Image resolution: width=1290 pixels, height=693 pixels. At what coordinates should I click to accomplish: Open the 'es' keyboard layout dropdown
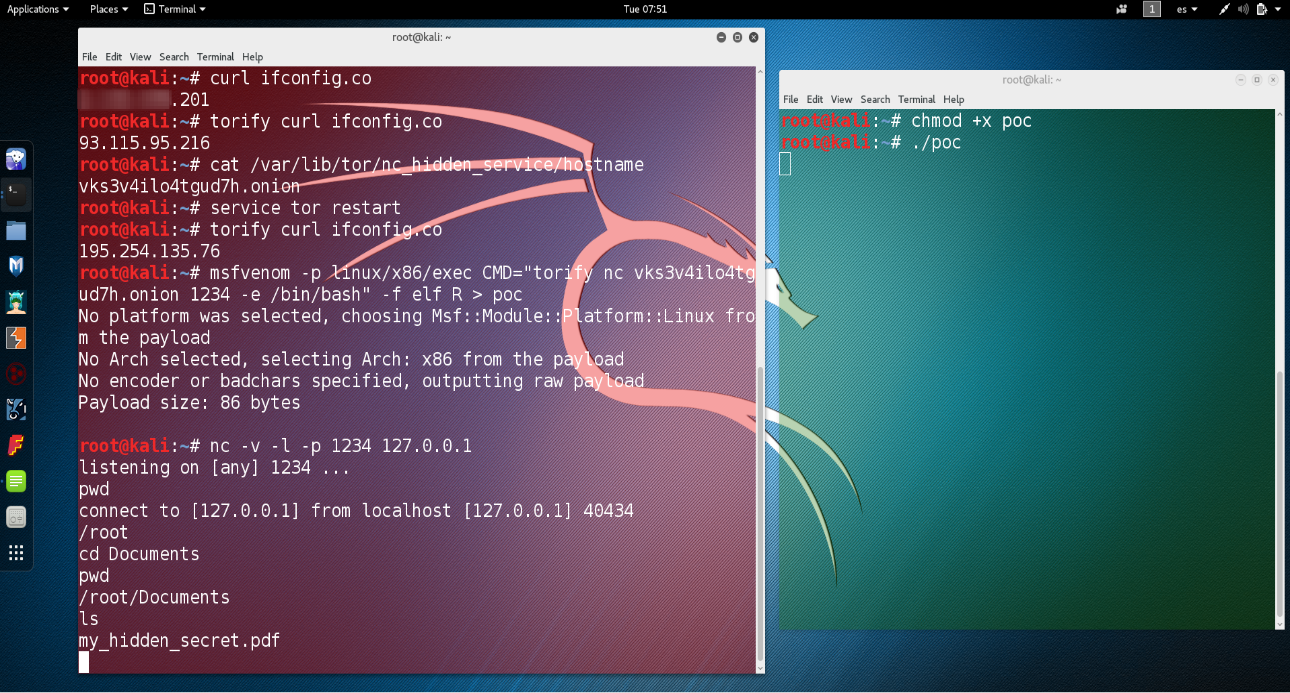(1187, 9)
